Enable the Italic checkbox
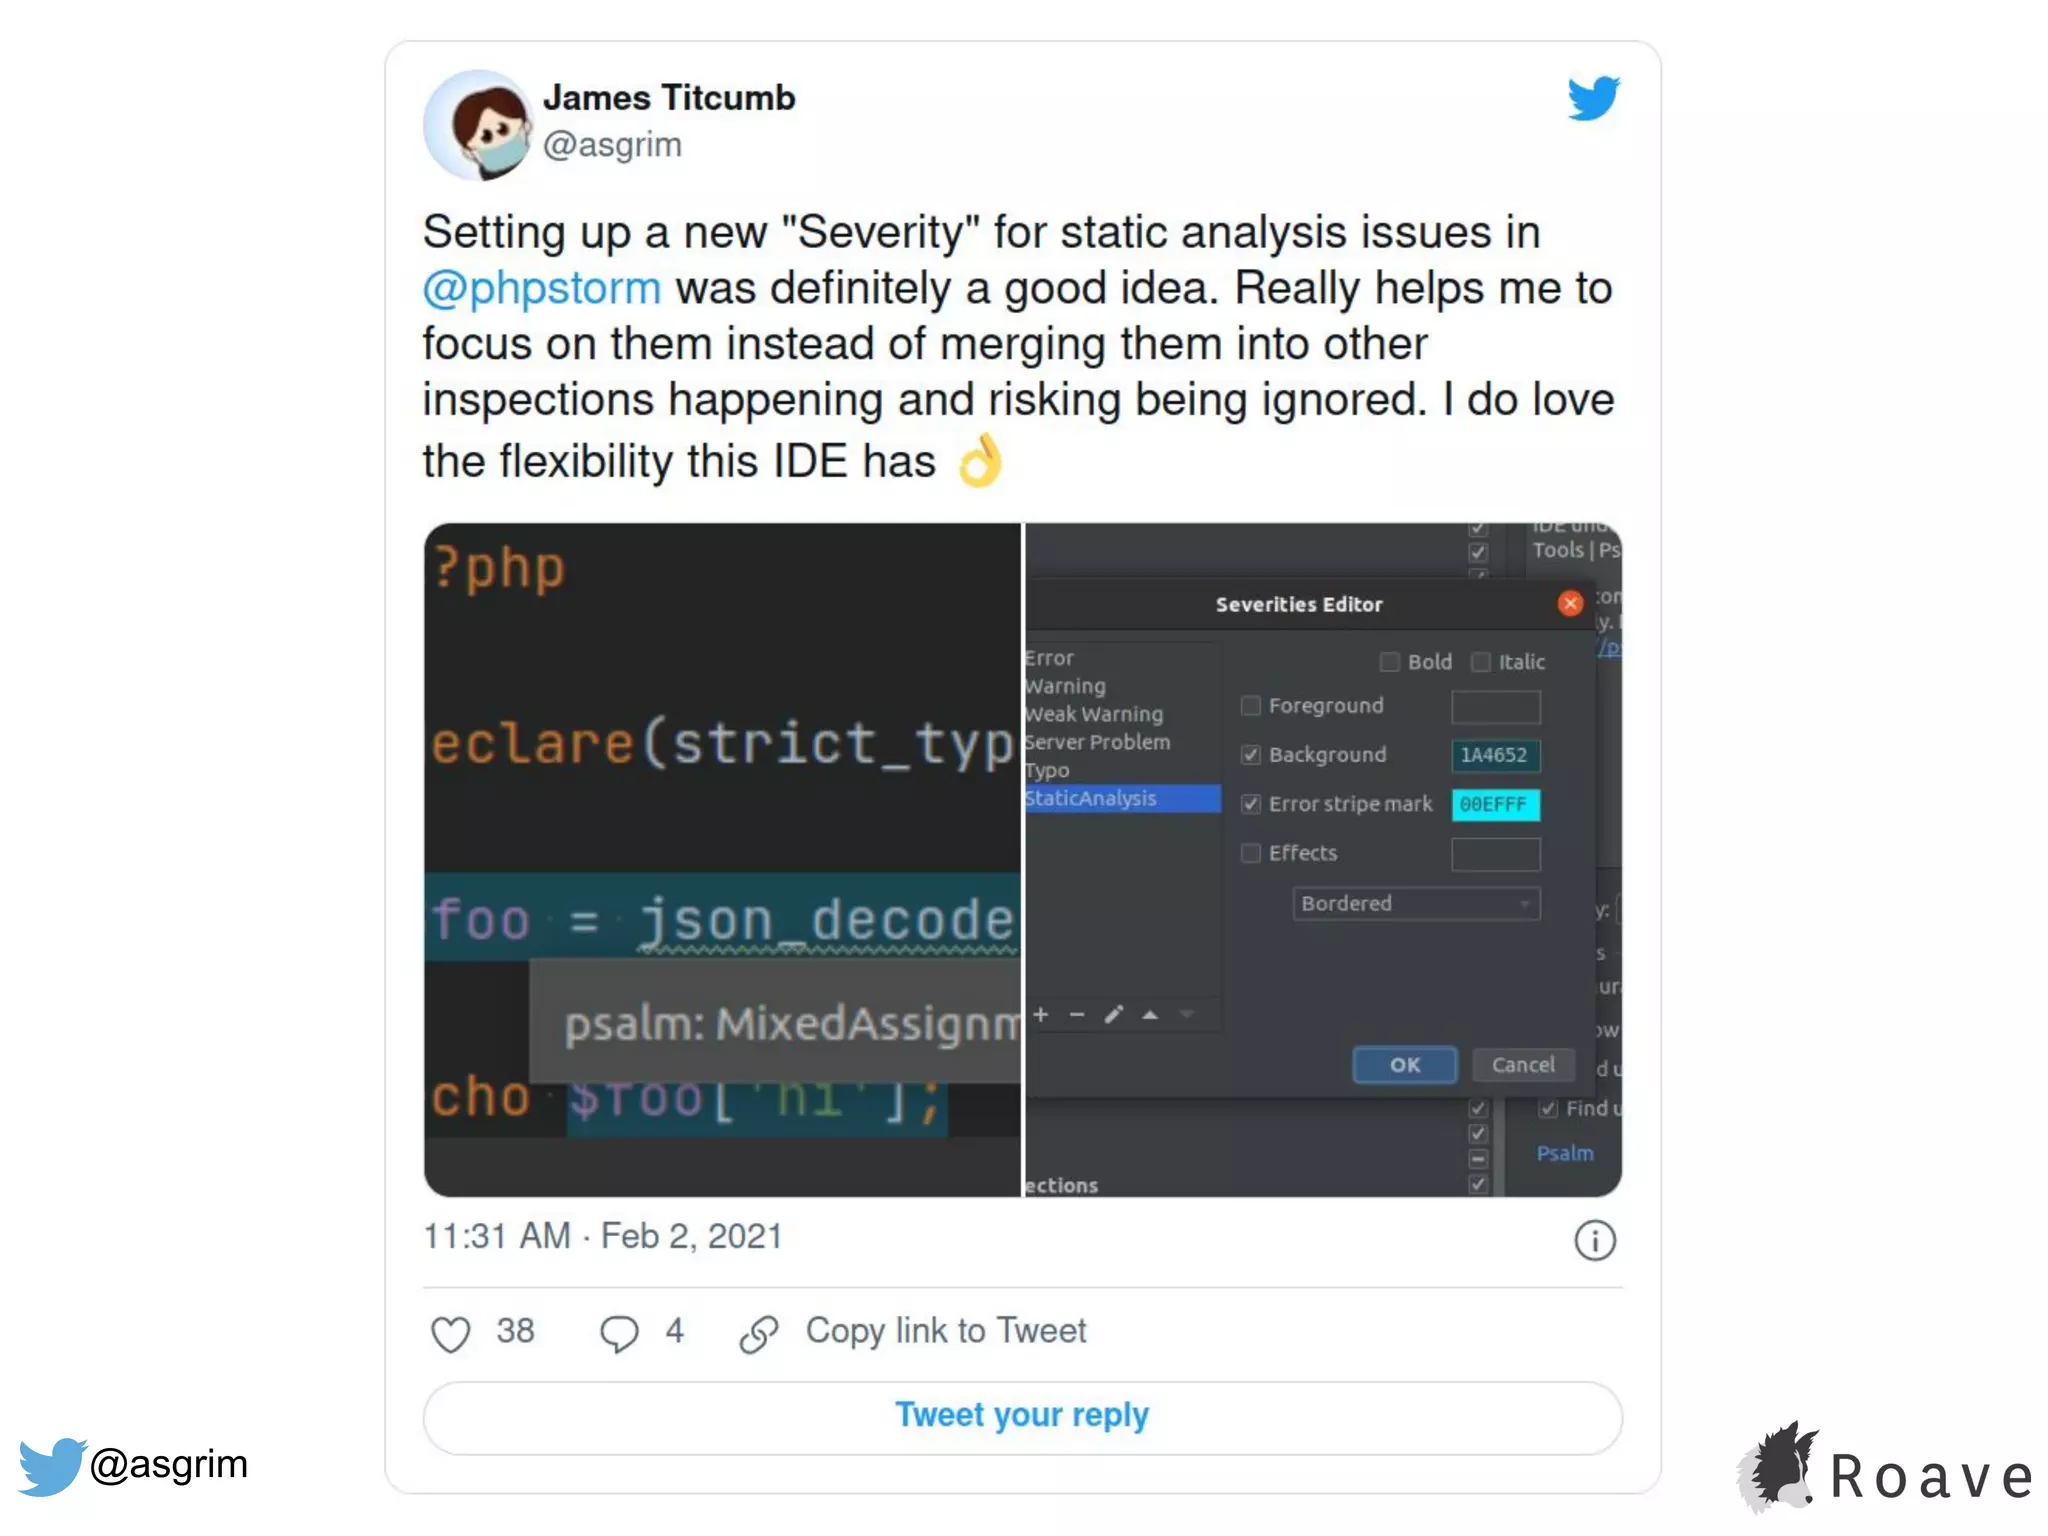Image resolution: width=2048 pixels, height=1536 pixels. coord(1481,662)
